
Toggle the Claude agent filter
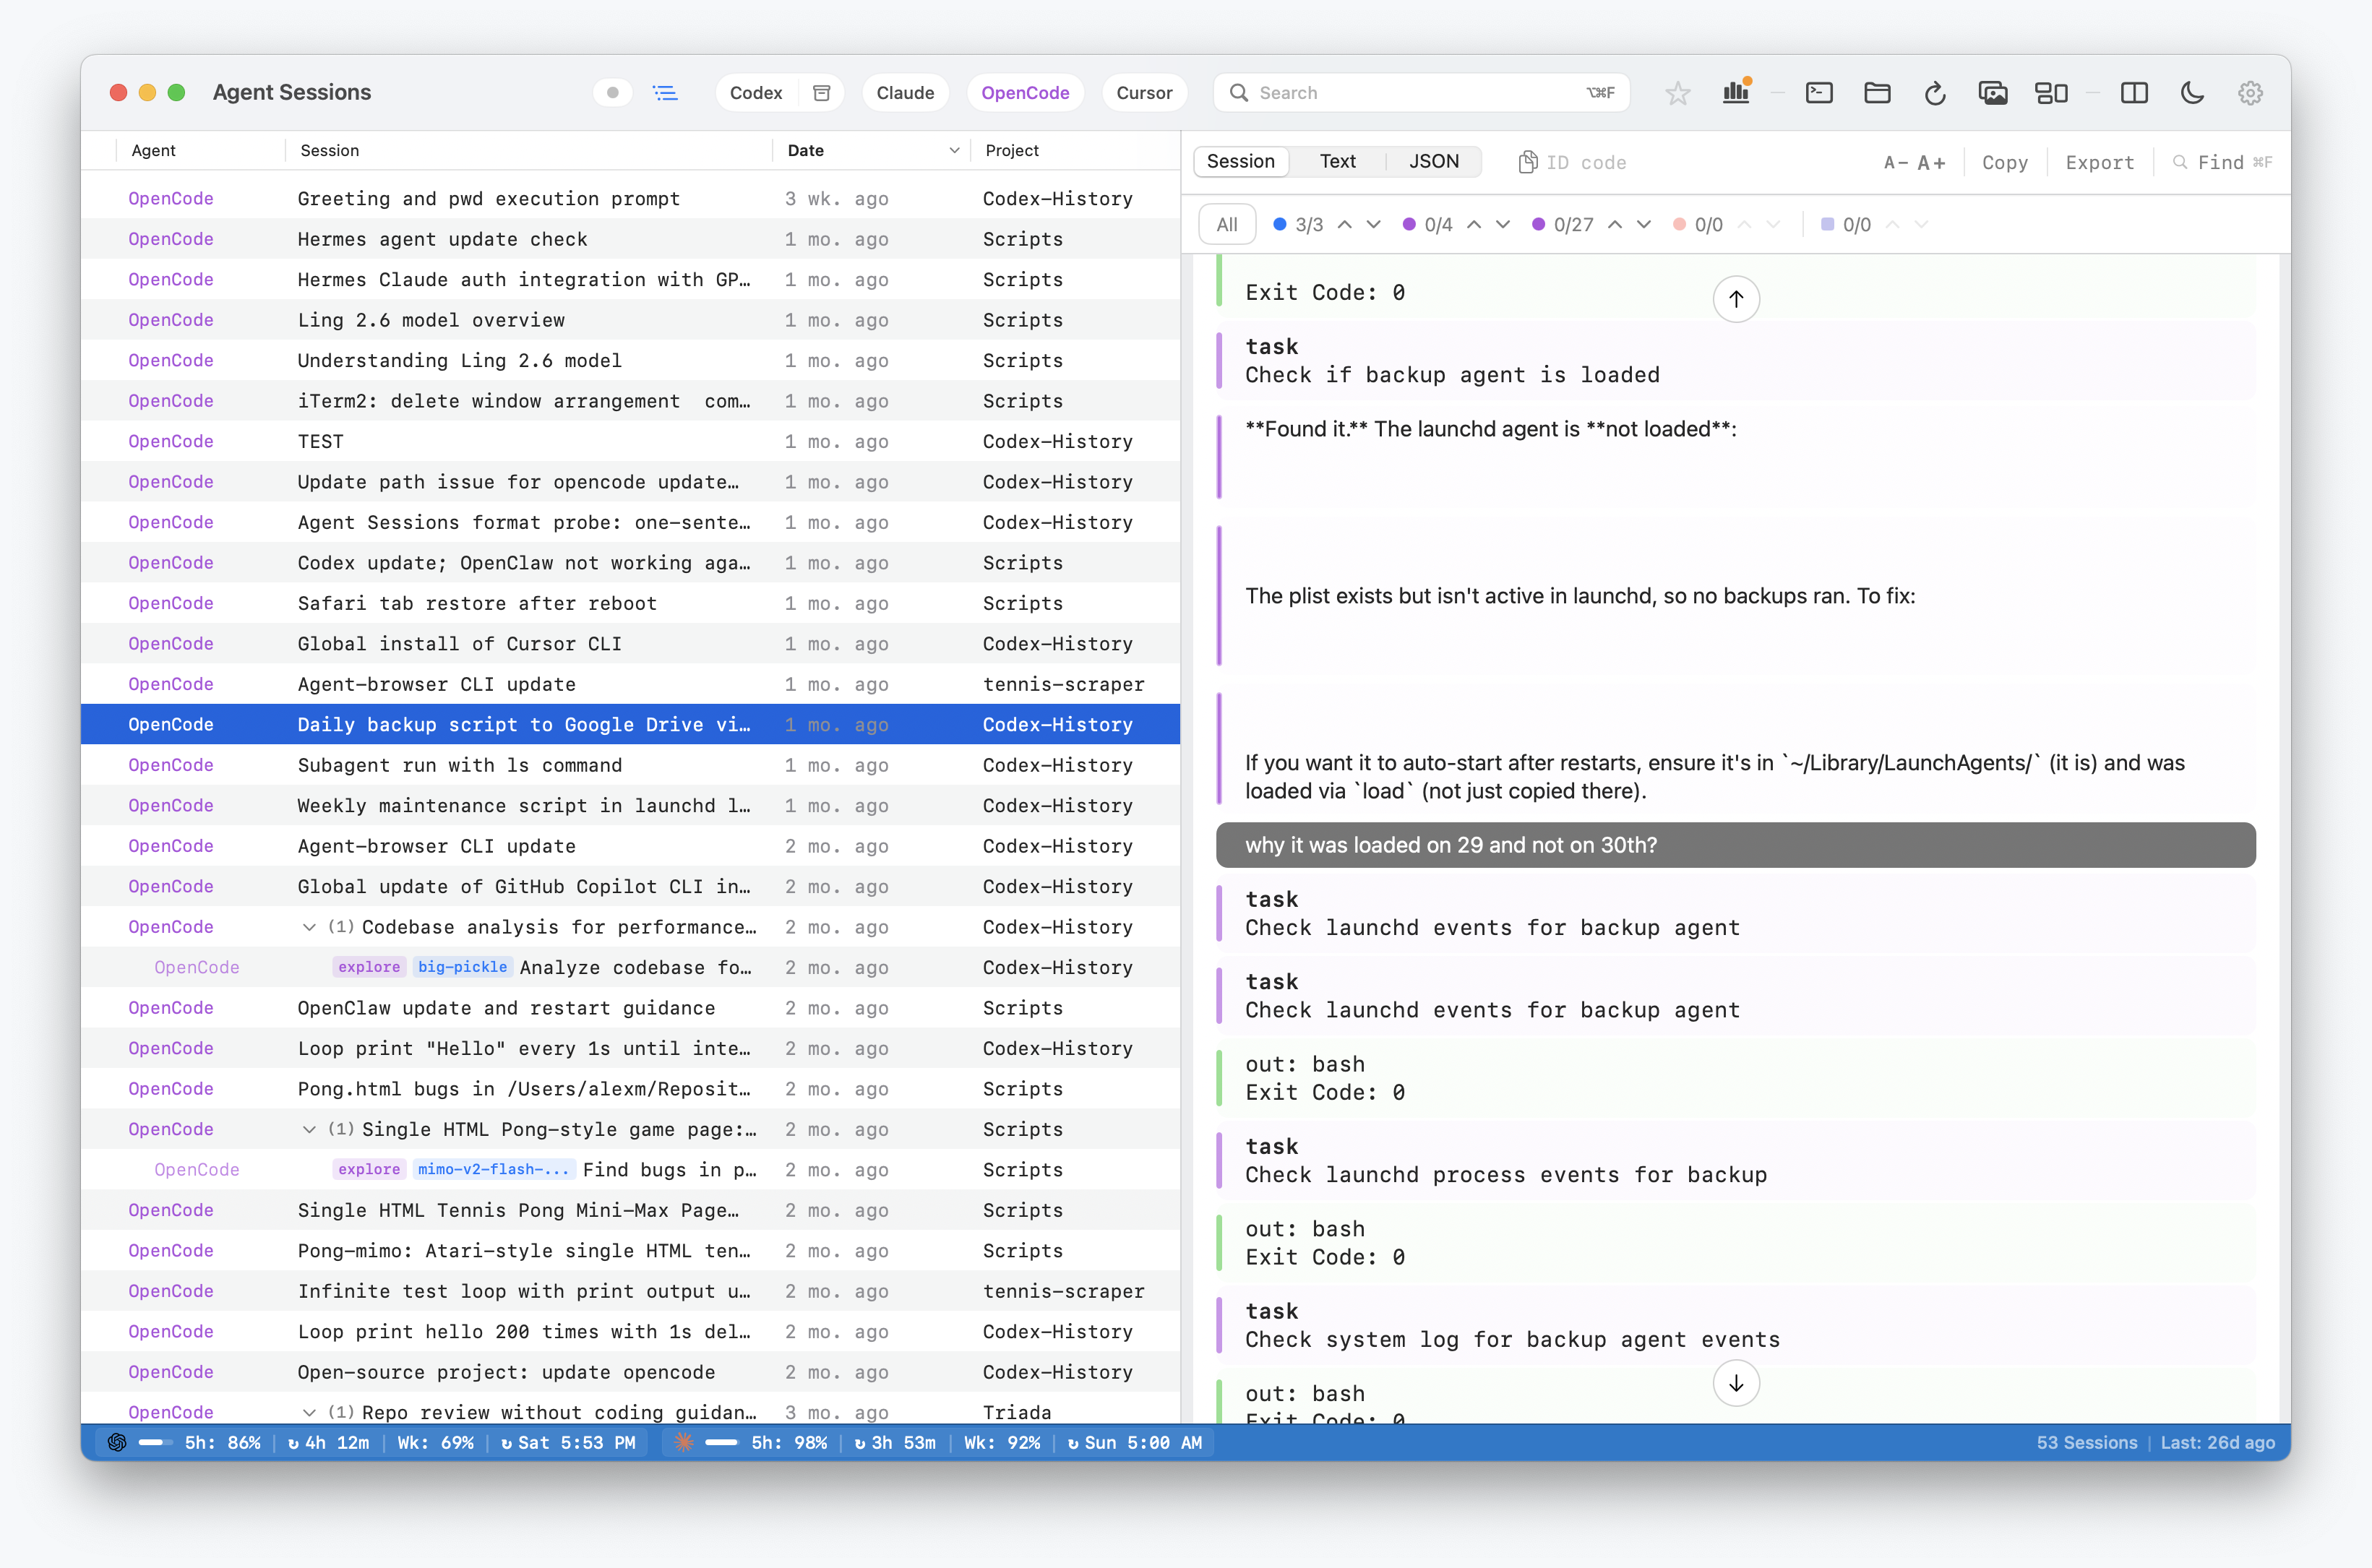[905, 93]
